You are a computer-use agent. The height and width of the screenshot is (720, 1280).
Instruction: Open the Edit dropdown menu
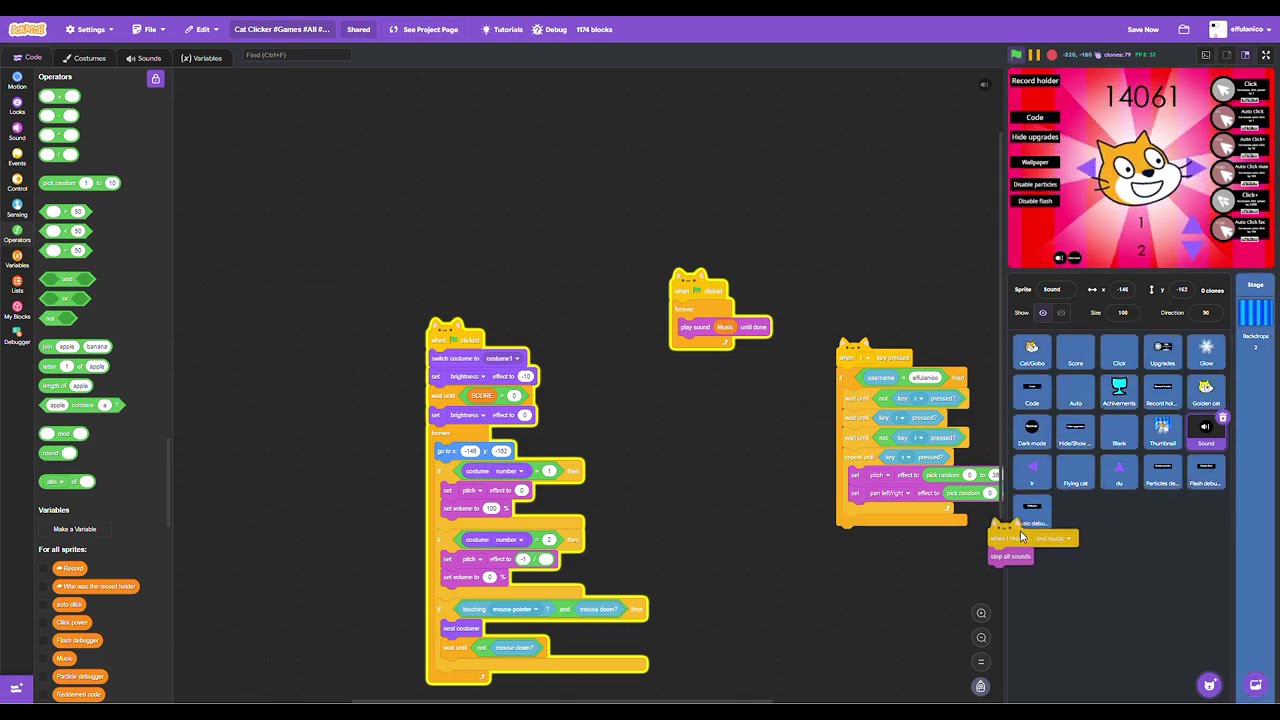(x=202, y=29)
